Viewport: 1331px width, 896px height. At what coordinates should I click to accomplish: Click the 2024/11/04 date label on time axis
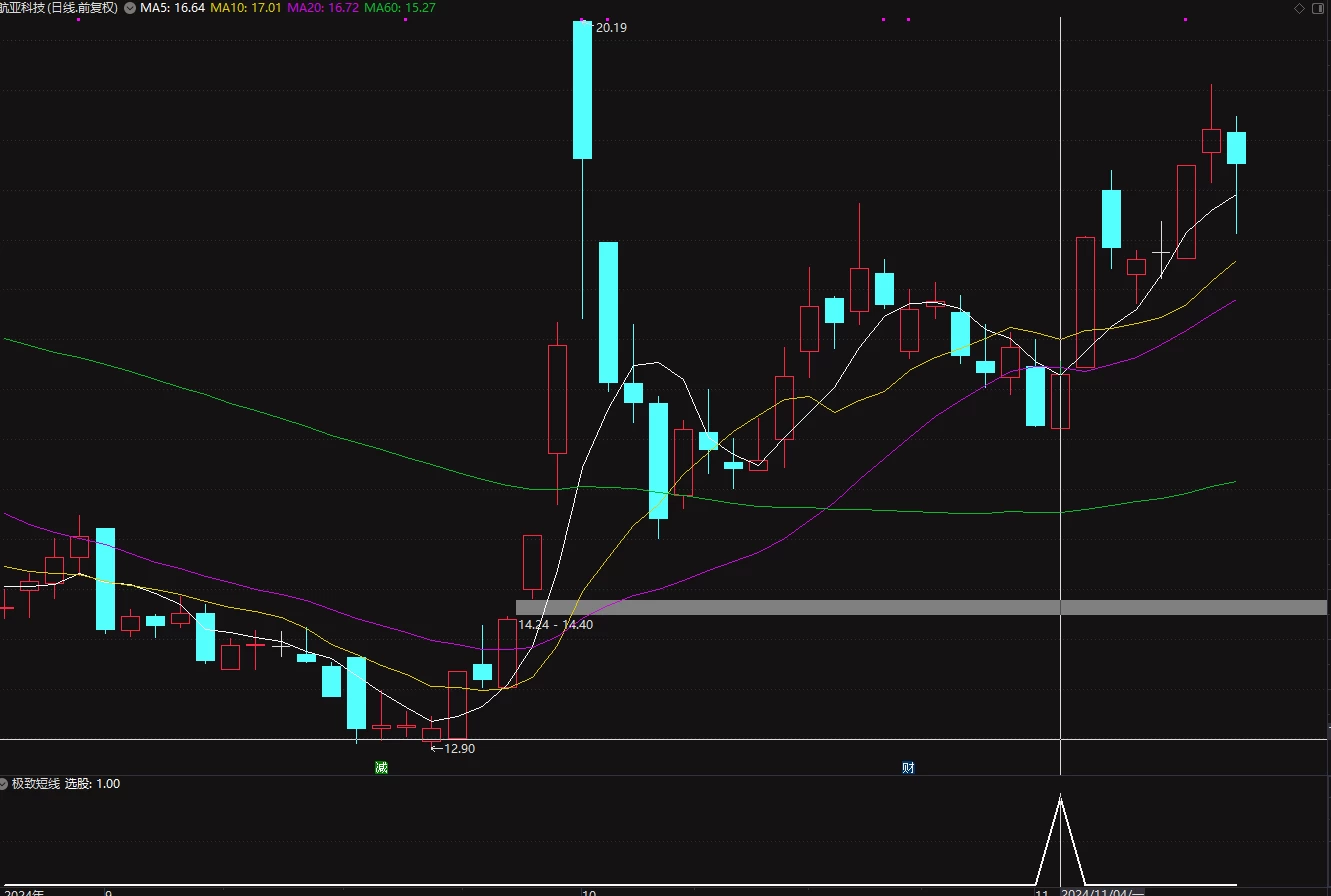coord(1102,892)
